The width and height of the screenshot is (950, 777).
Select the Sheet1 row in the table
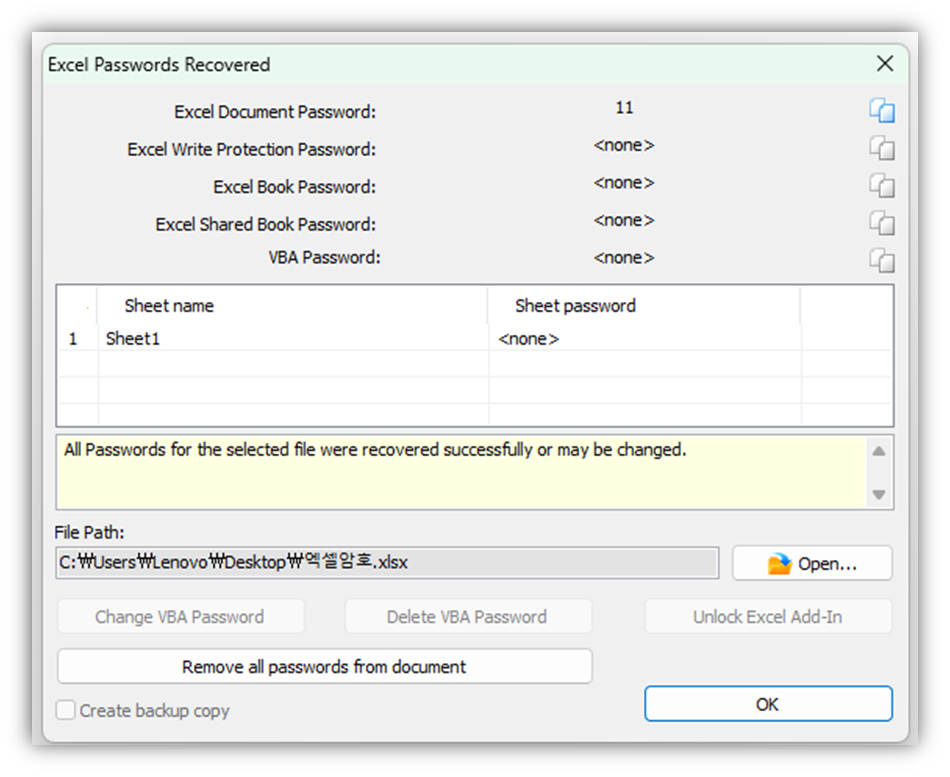pos(133,339)
